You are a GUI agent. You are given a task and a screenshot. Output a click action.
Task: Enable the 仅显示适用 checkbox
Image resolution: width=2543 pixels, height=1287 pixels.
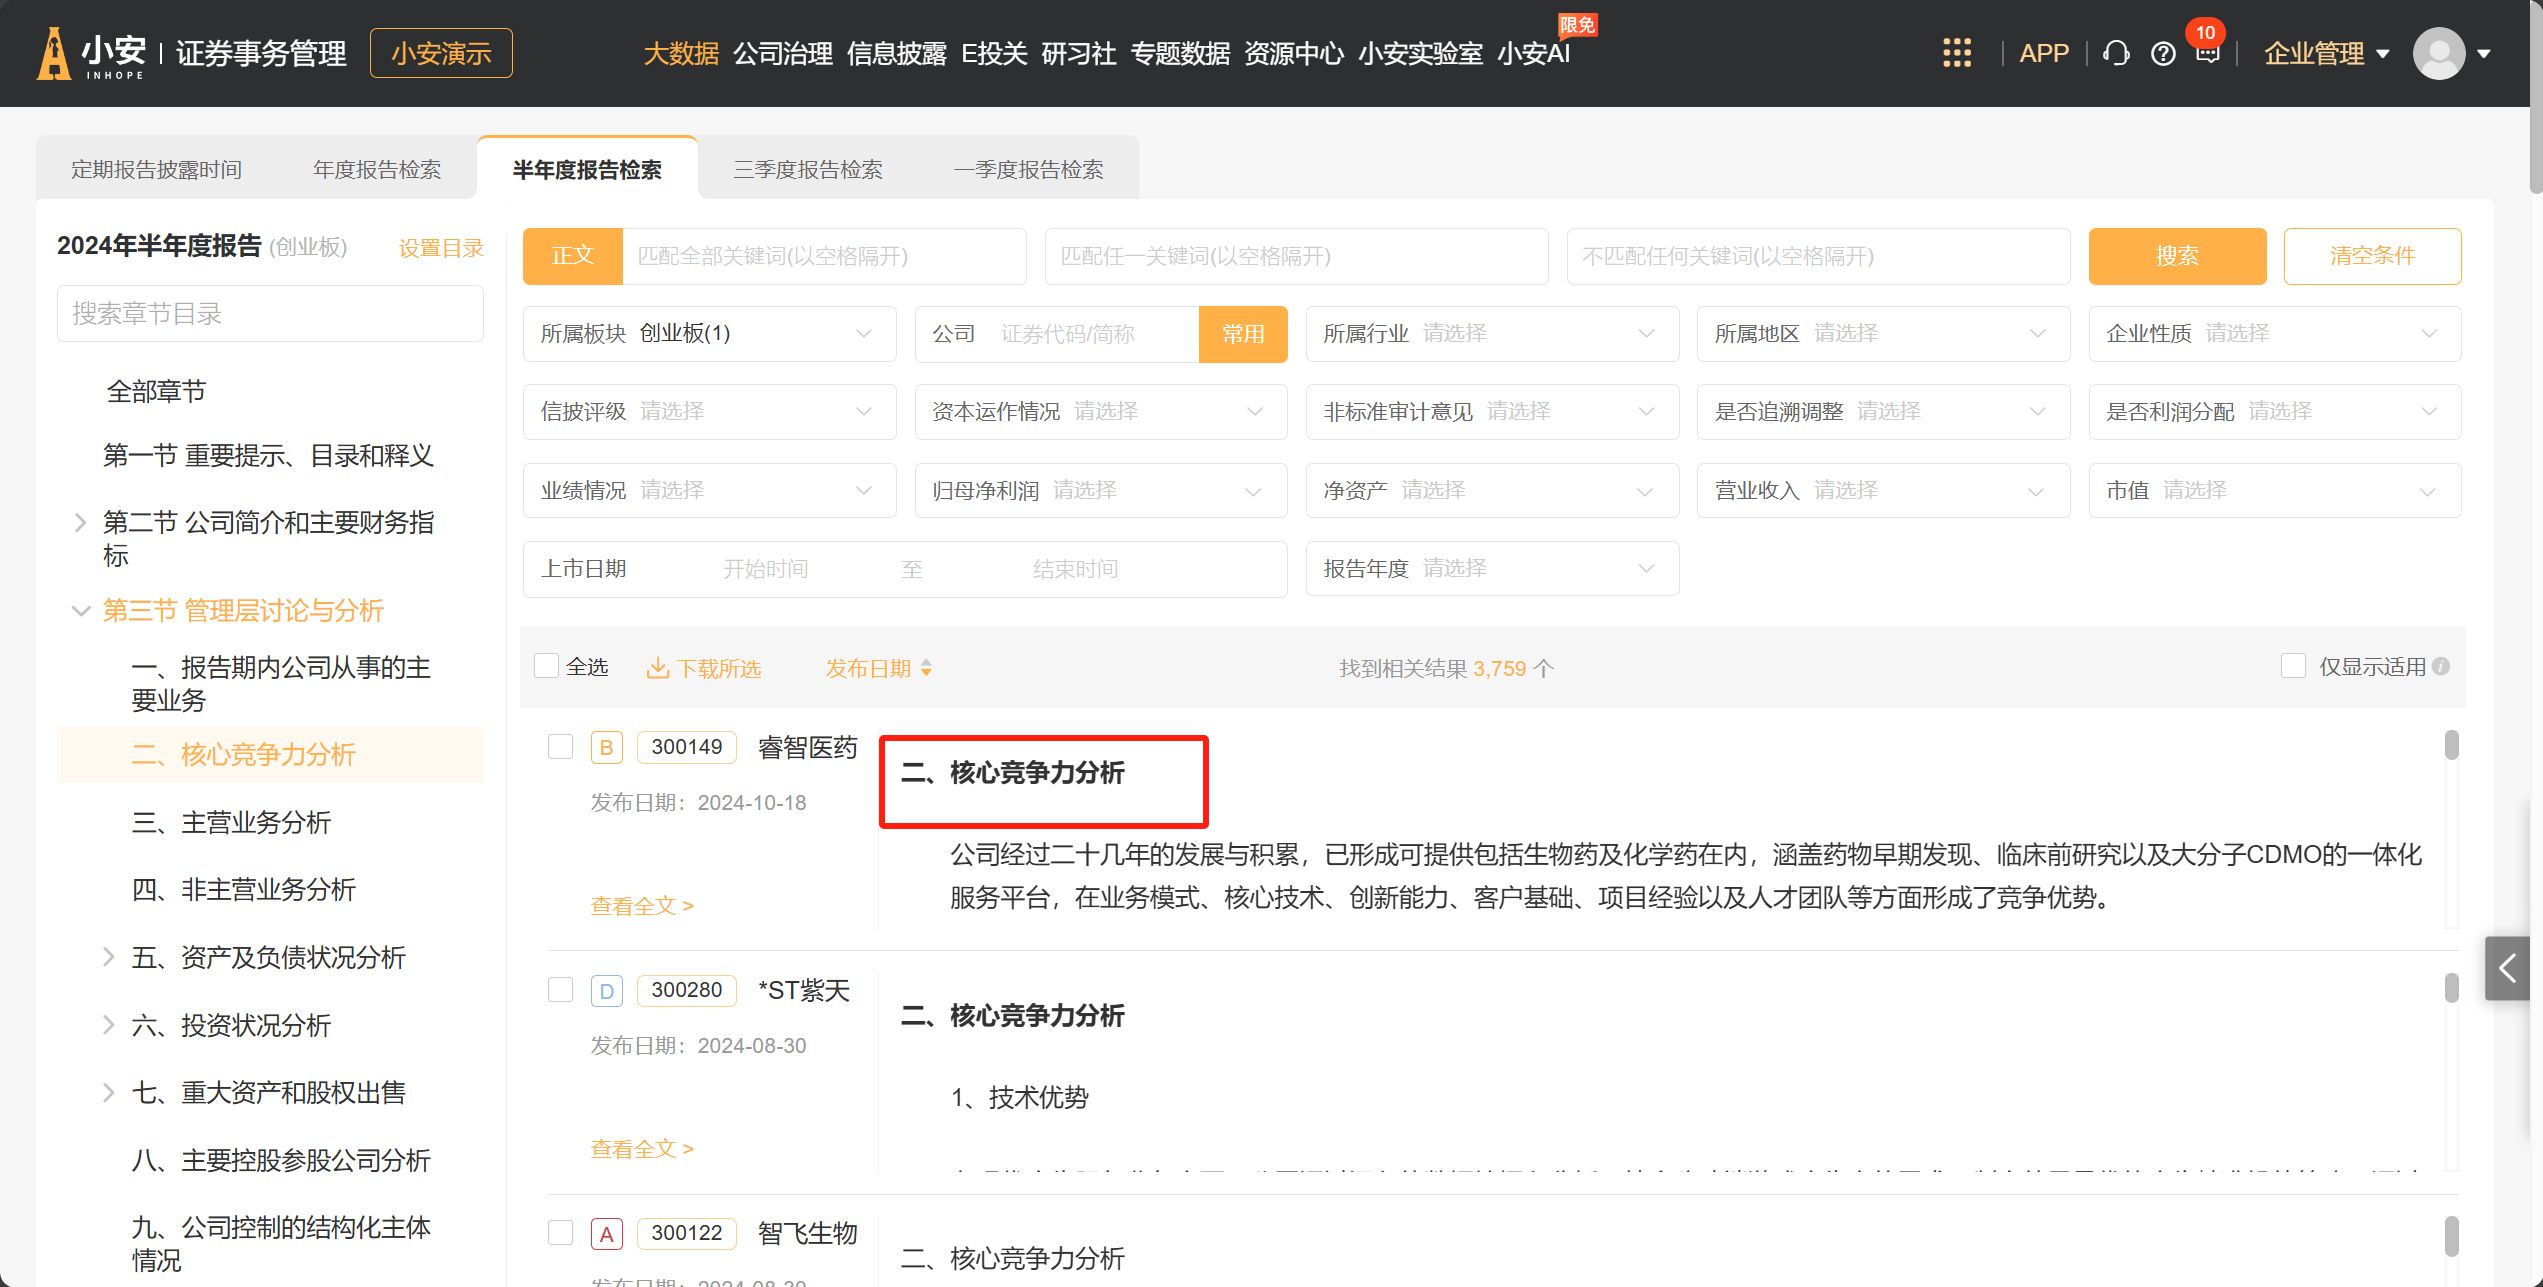(2293, 666)
